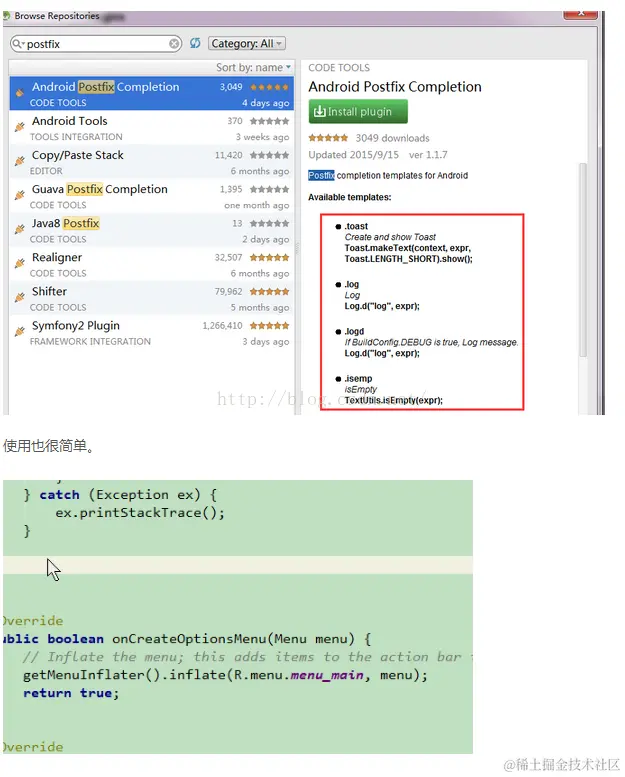Click the description panel vertical scrollbar
Viewport: 625px width, 777px height.
[583, 259]
